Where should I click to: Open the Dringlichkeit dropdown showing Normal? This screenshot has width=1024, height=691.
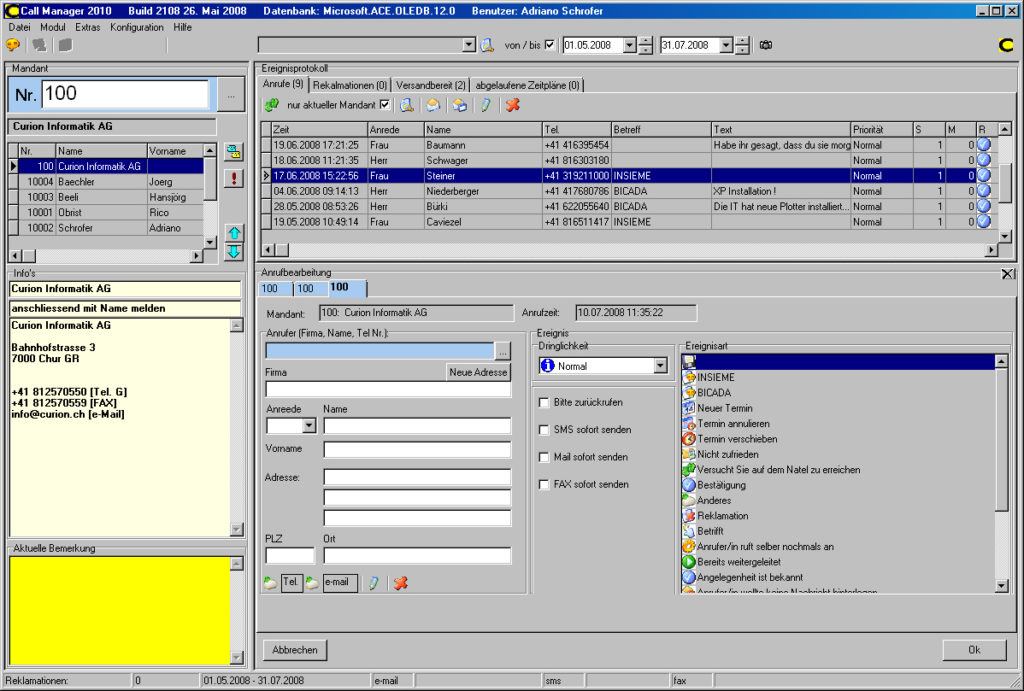pyautogui.click(x=659, y=365)
